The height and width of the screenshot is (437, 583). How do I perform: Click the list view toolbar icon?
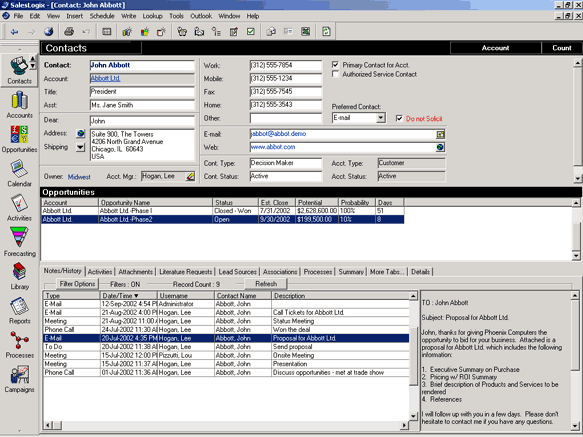107,32
